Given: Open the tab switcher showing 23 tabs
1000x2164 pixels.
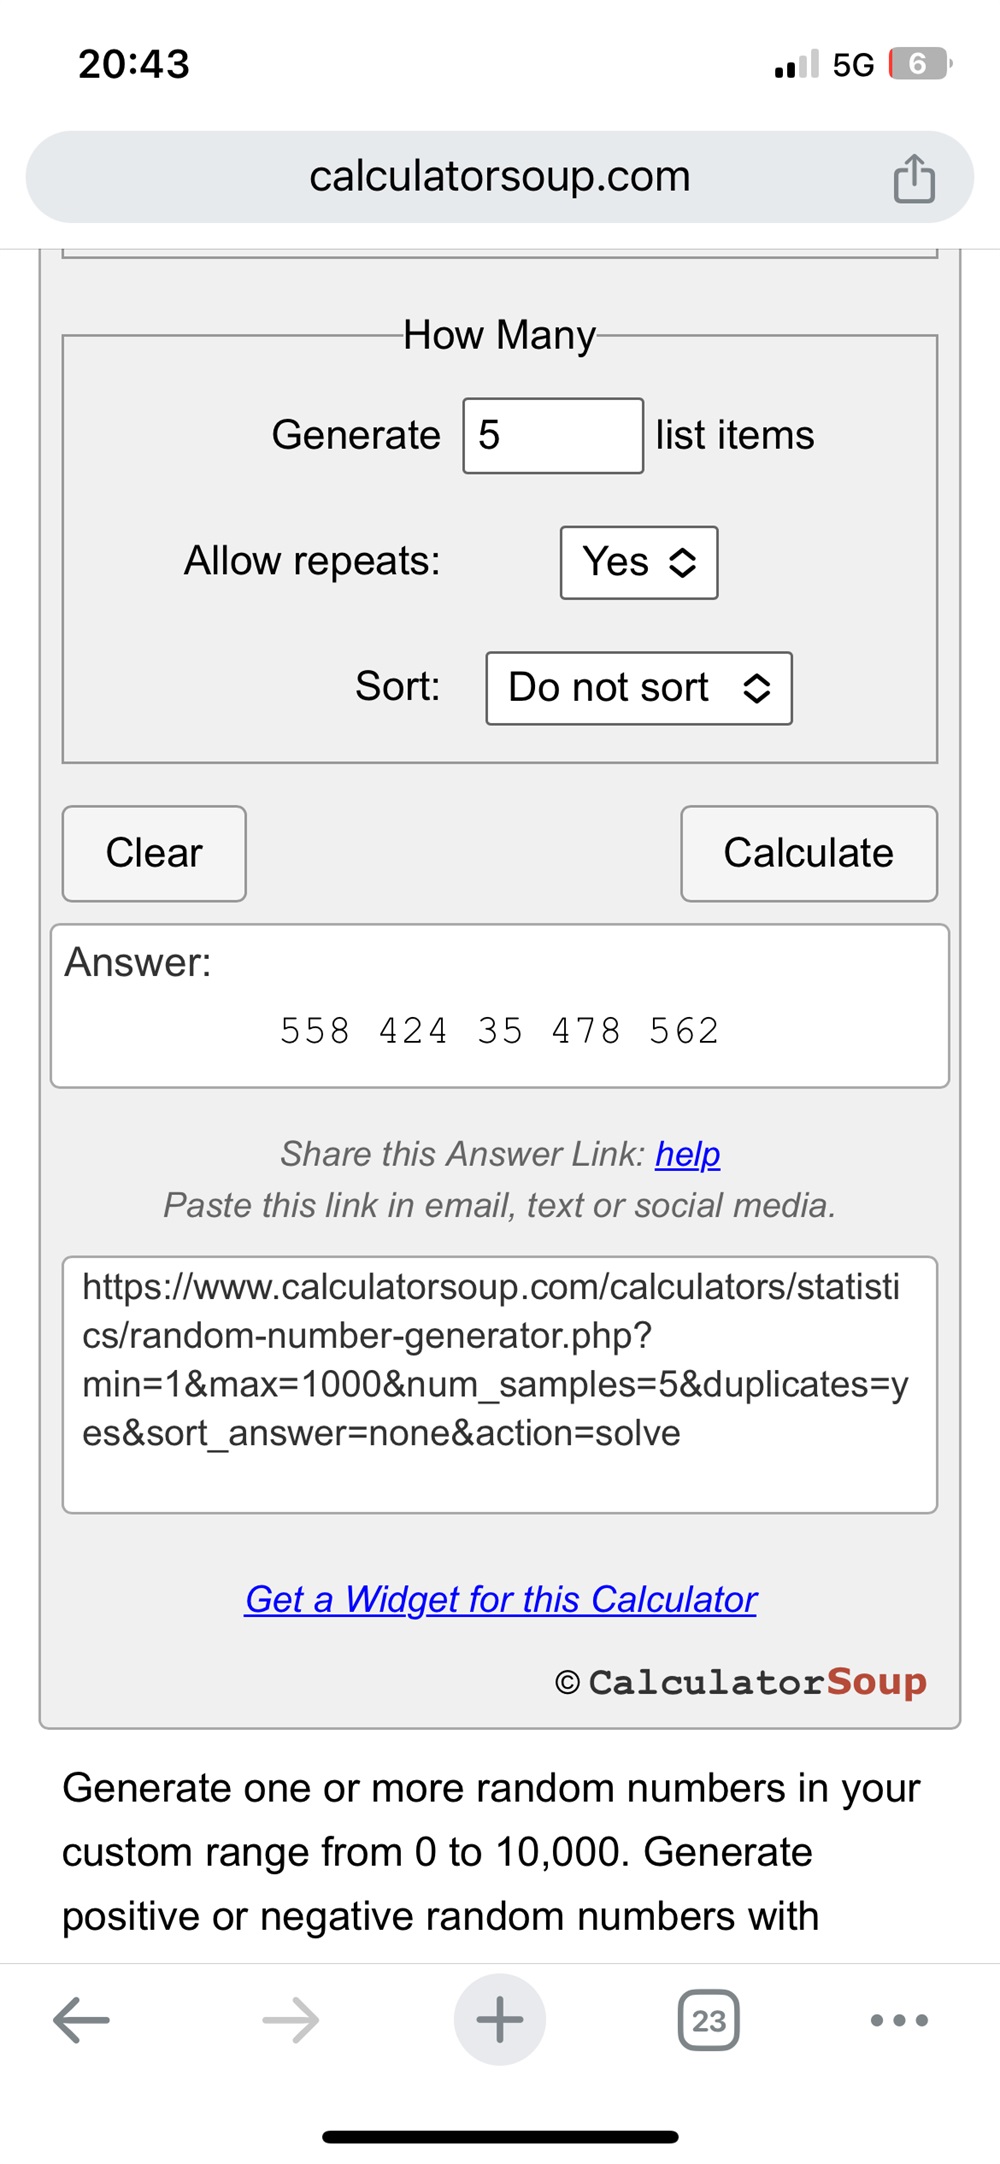Looking at the screenshot, I should tap(708, 2020).
